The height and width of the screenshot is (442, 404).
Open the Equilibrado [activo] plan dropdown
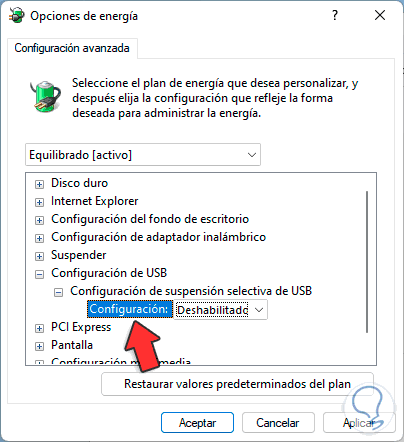tap(143, 155)
